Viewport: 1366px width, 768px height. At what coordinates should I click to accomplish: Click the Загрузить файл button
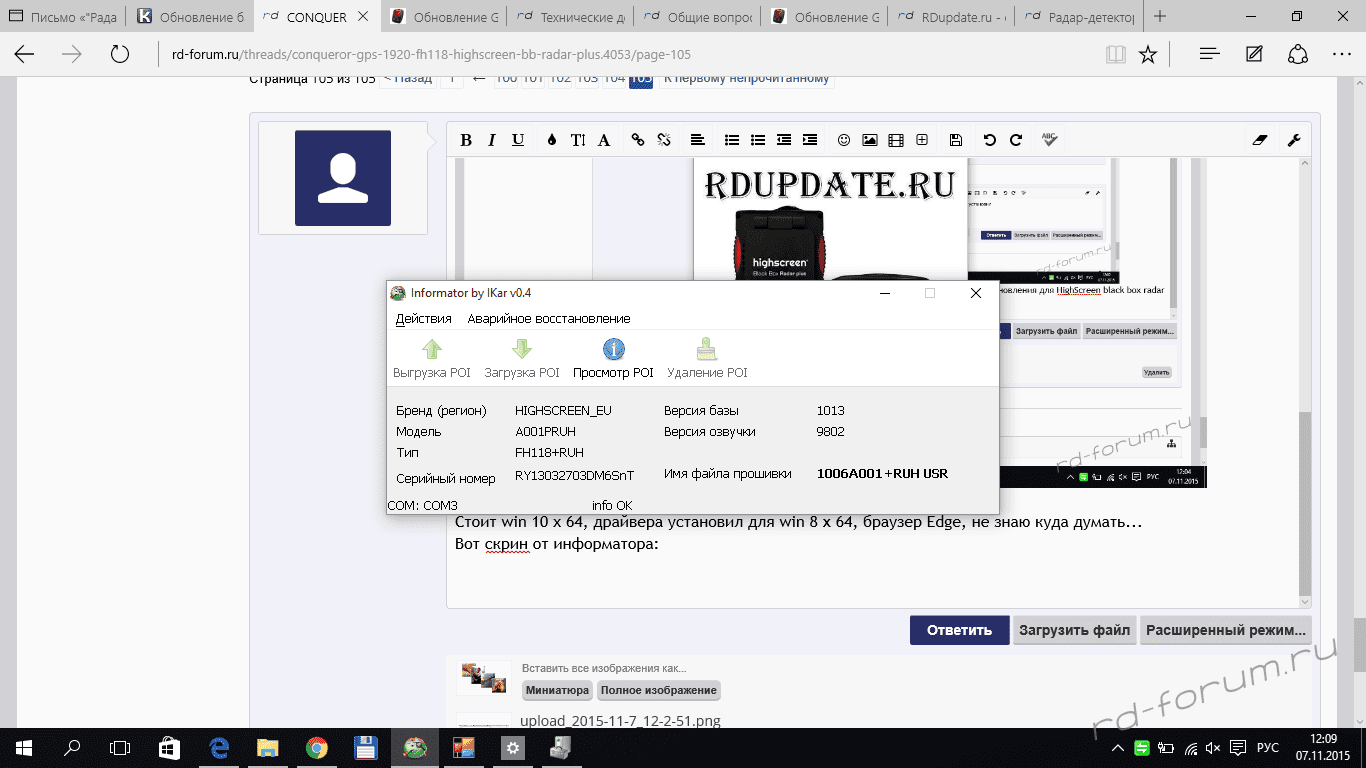(x=1074, y=630)
